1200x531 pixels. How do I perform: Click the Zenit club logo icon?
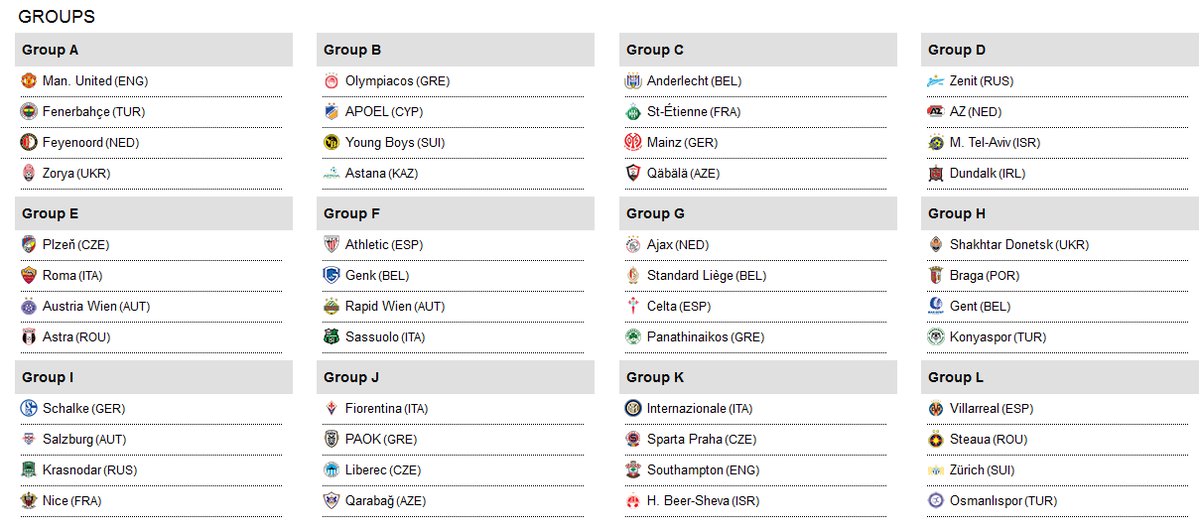935,81
